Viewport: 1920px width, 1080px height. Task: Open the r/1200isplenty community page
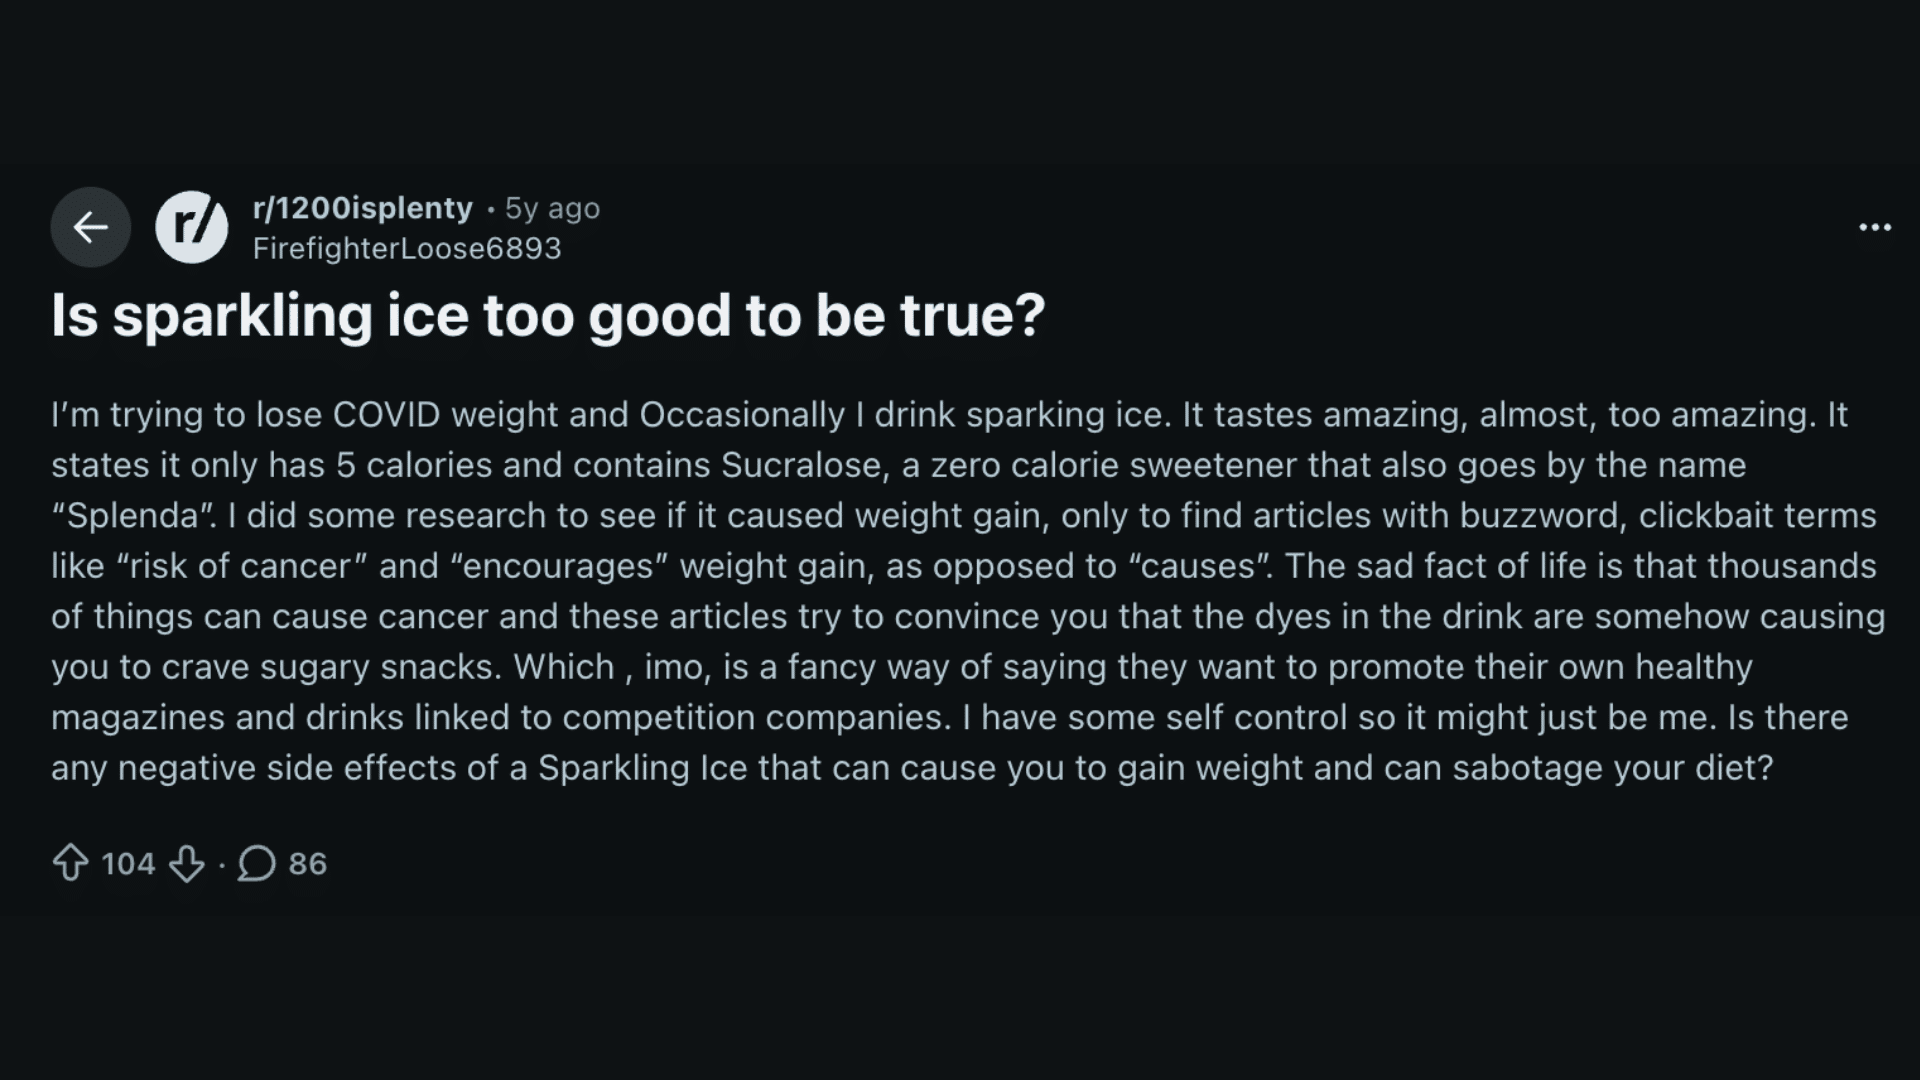coord(360,208)
